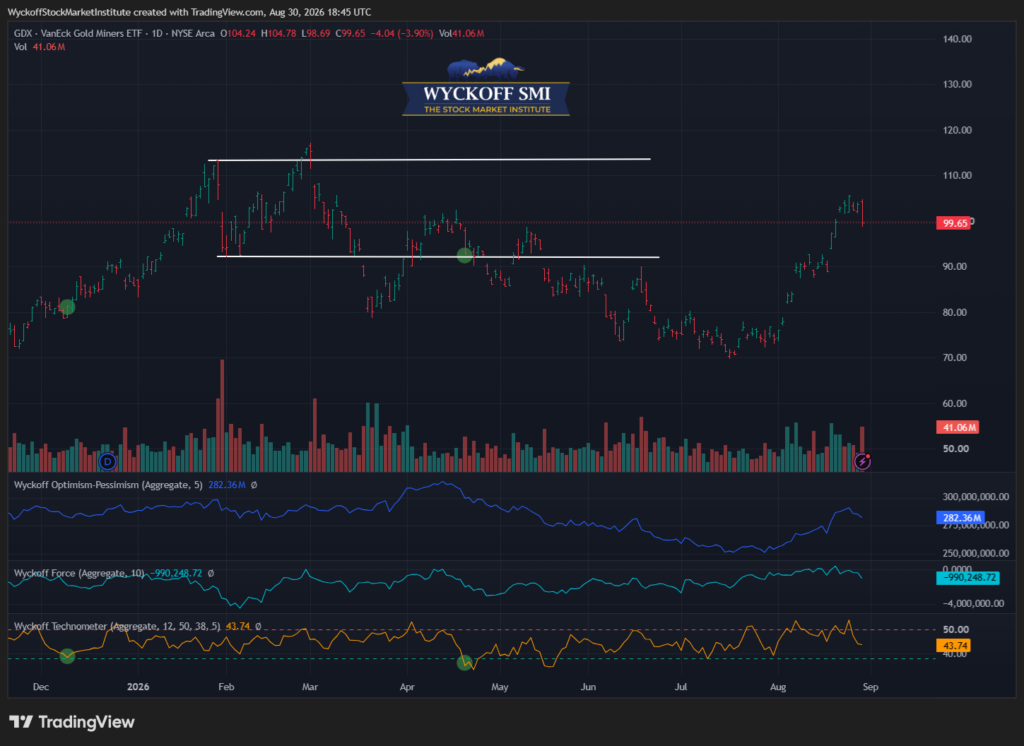This screenshot has width=1024, height=746.
Task: Click the 'Dec' time axis label
Action: pyautogui.click(x=40, y=687)
